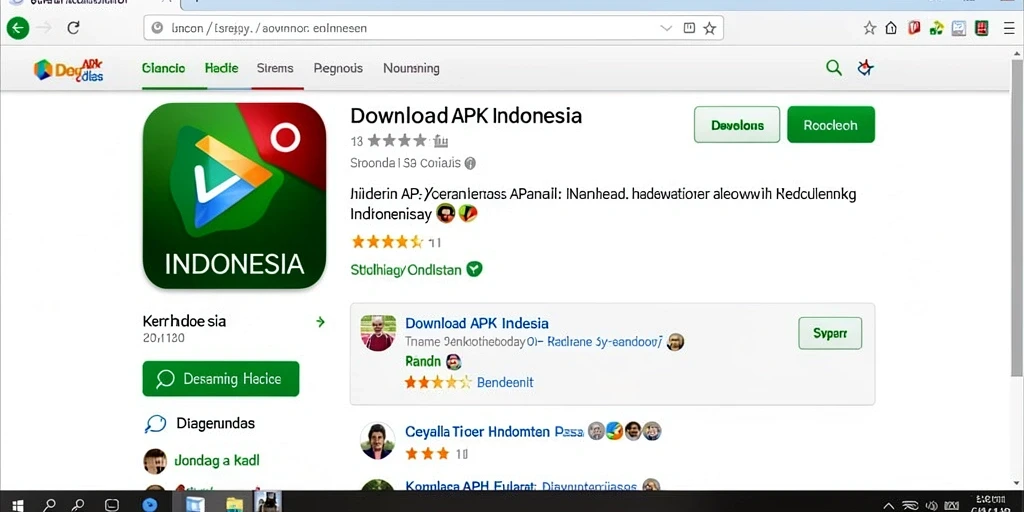The width and height of the screenshot is (1024, 512).
Task: Open the address bar dropdown chevron
Action: 666,28
